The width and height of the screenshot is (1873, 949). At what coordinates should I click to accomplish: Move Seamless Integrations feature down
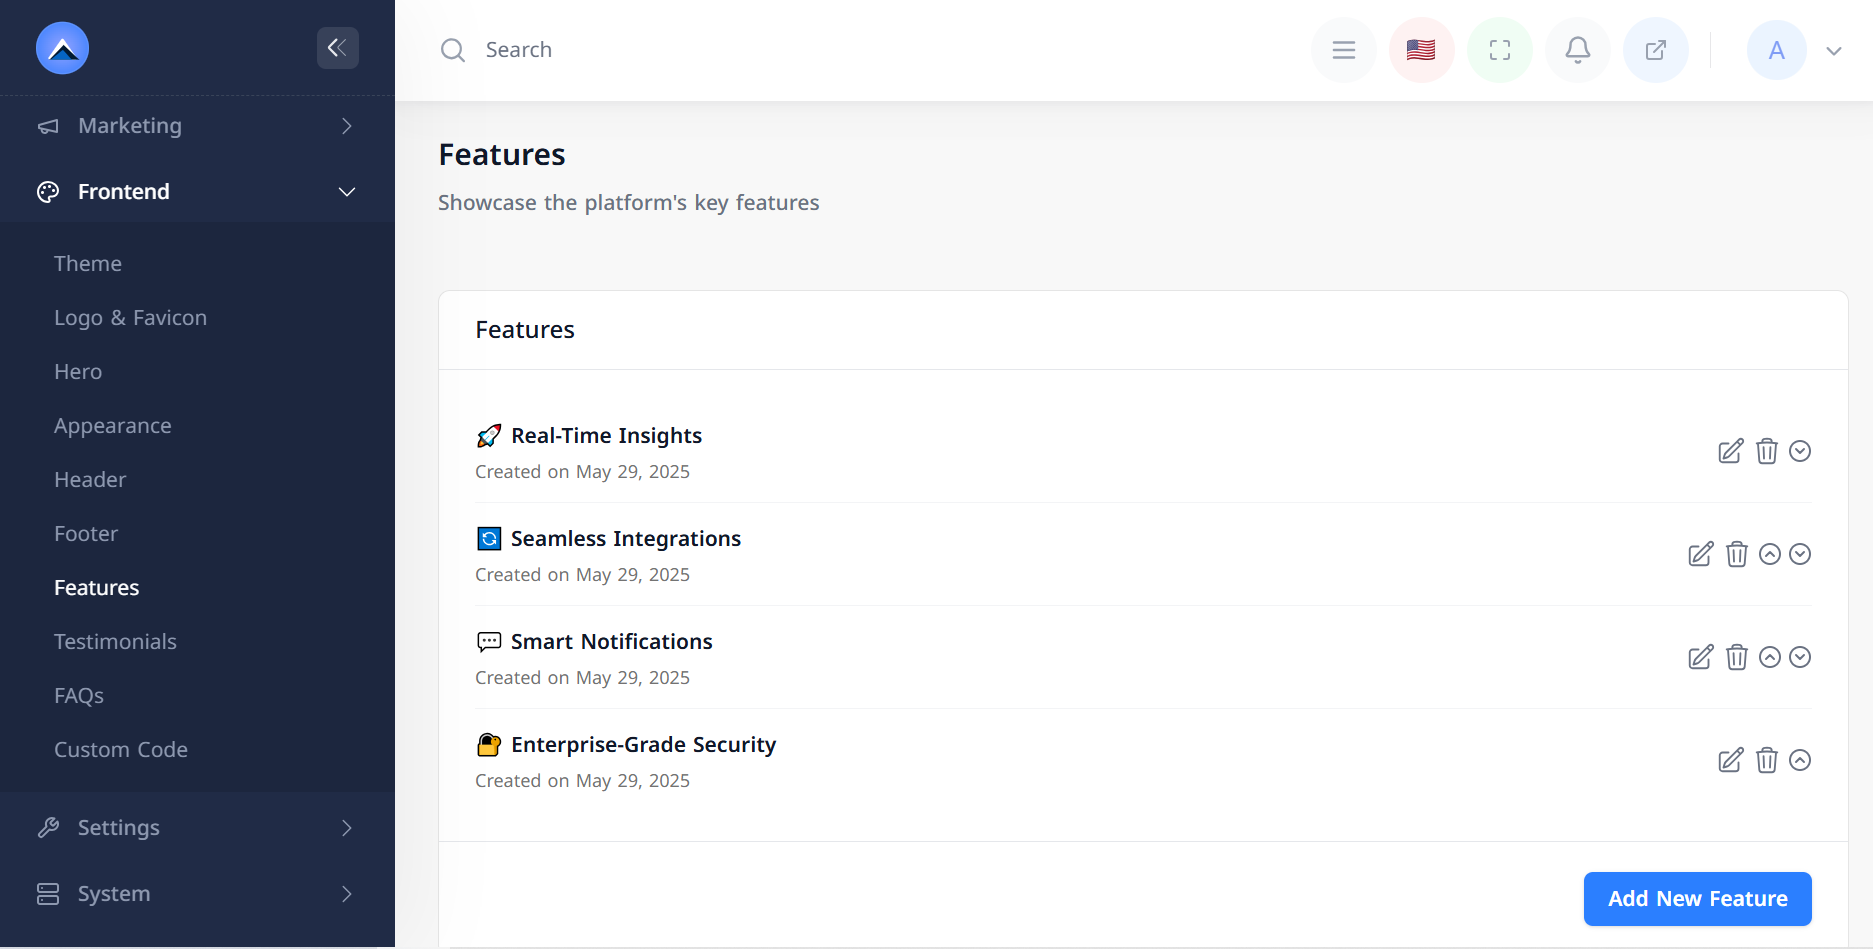1800,554
